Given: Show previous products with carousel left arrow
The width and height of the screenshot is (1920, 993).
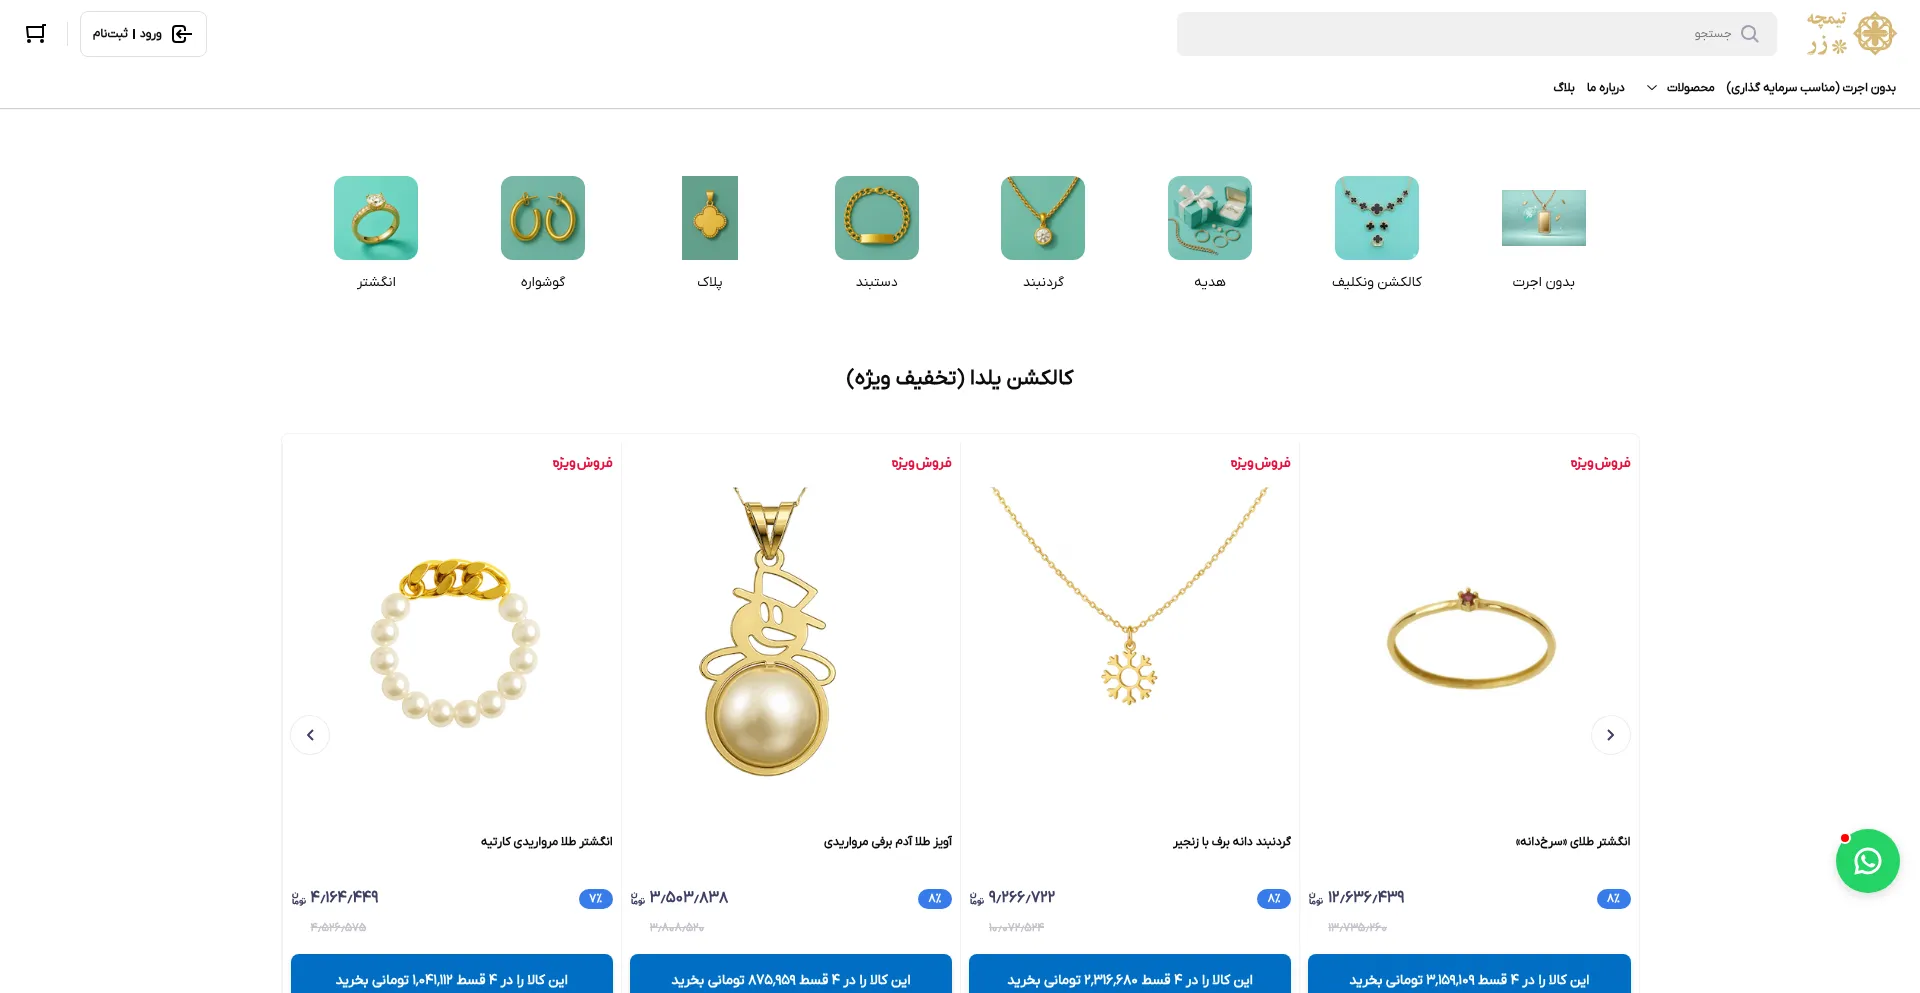Looking at the screenshot, I should 310,735.
